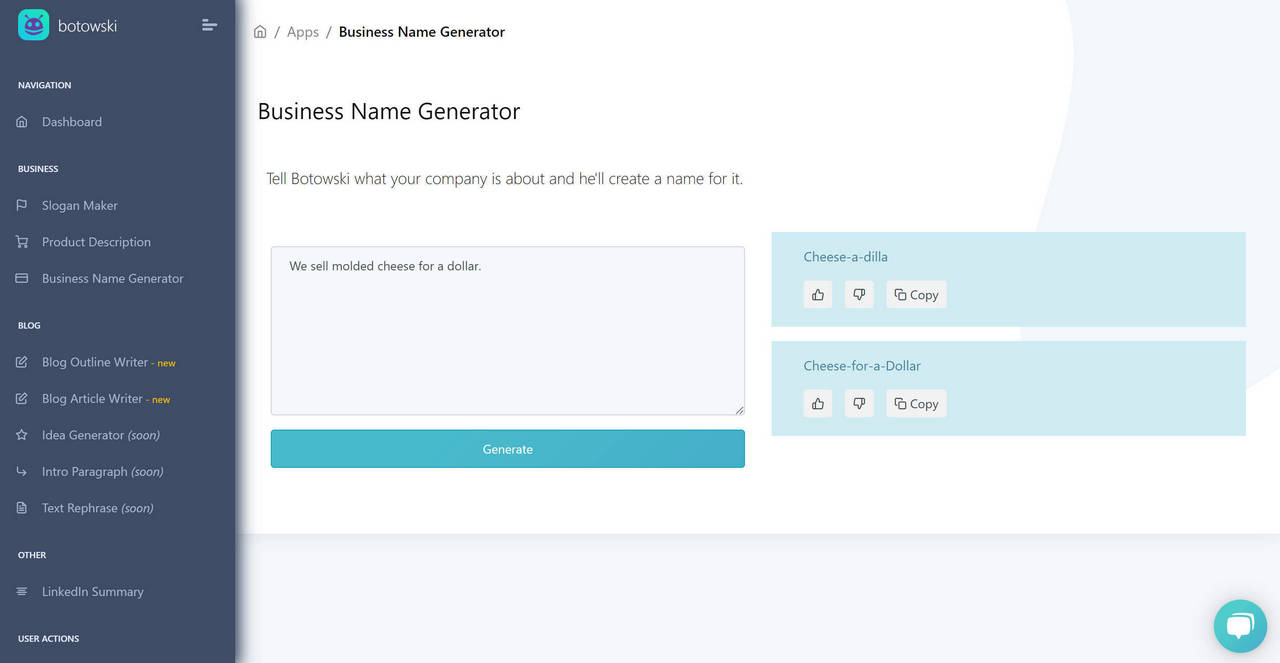Image resolution: width=1280 pixels, height=663 pixels.
Task: Click the botowski robot logo icon
Action: 33,25
